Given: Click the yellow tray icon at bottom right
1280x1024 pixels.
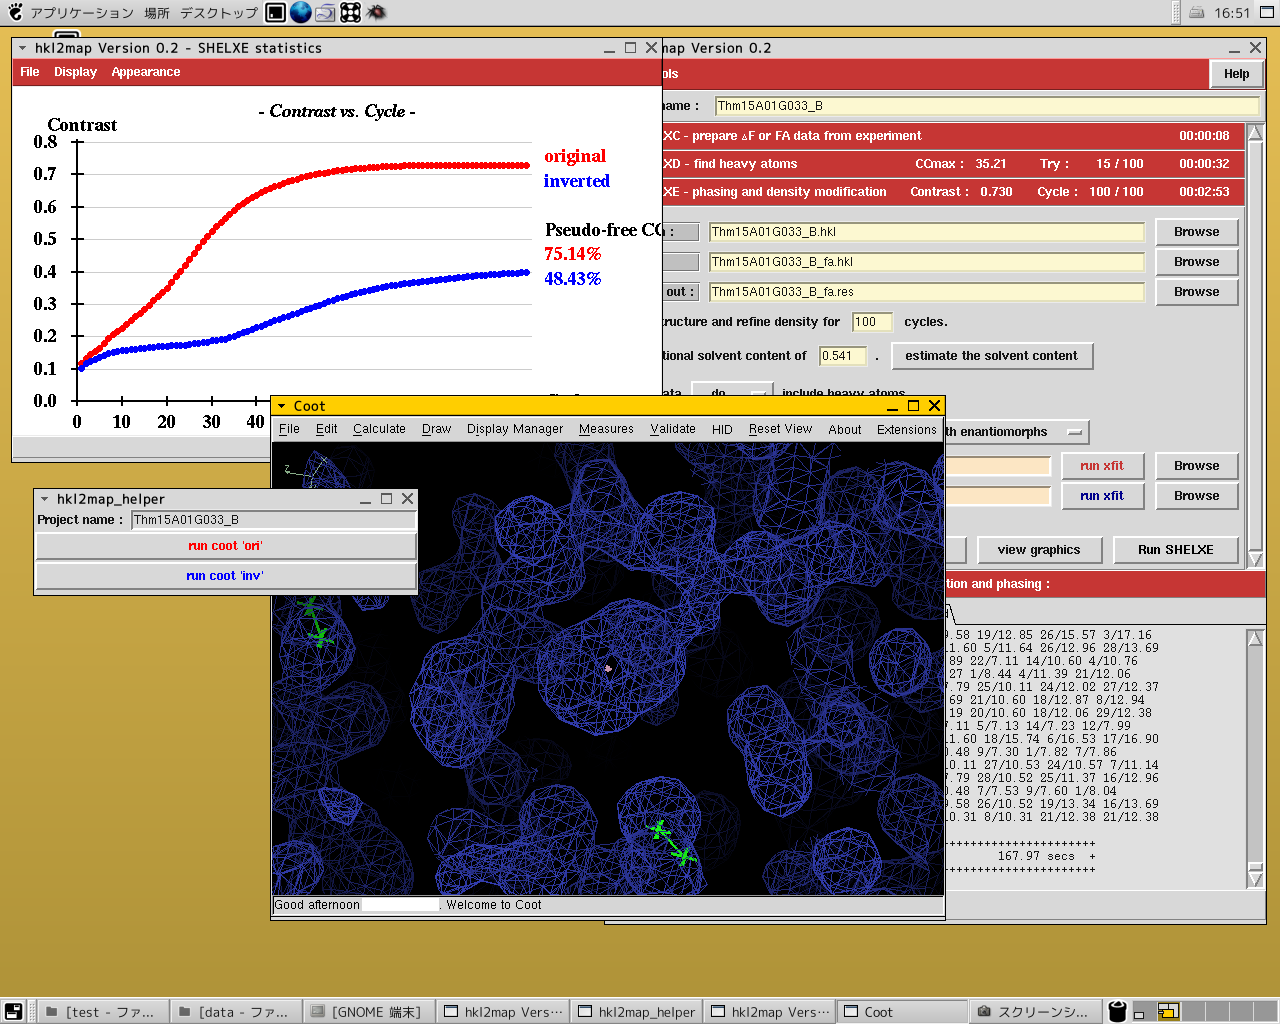Looking at the screenshot, I should [x=1168, y=1011].
